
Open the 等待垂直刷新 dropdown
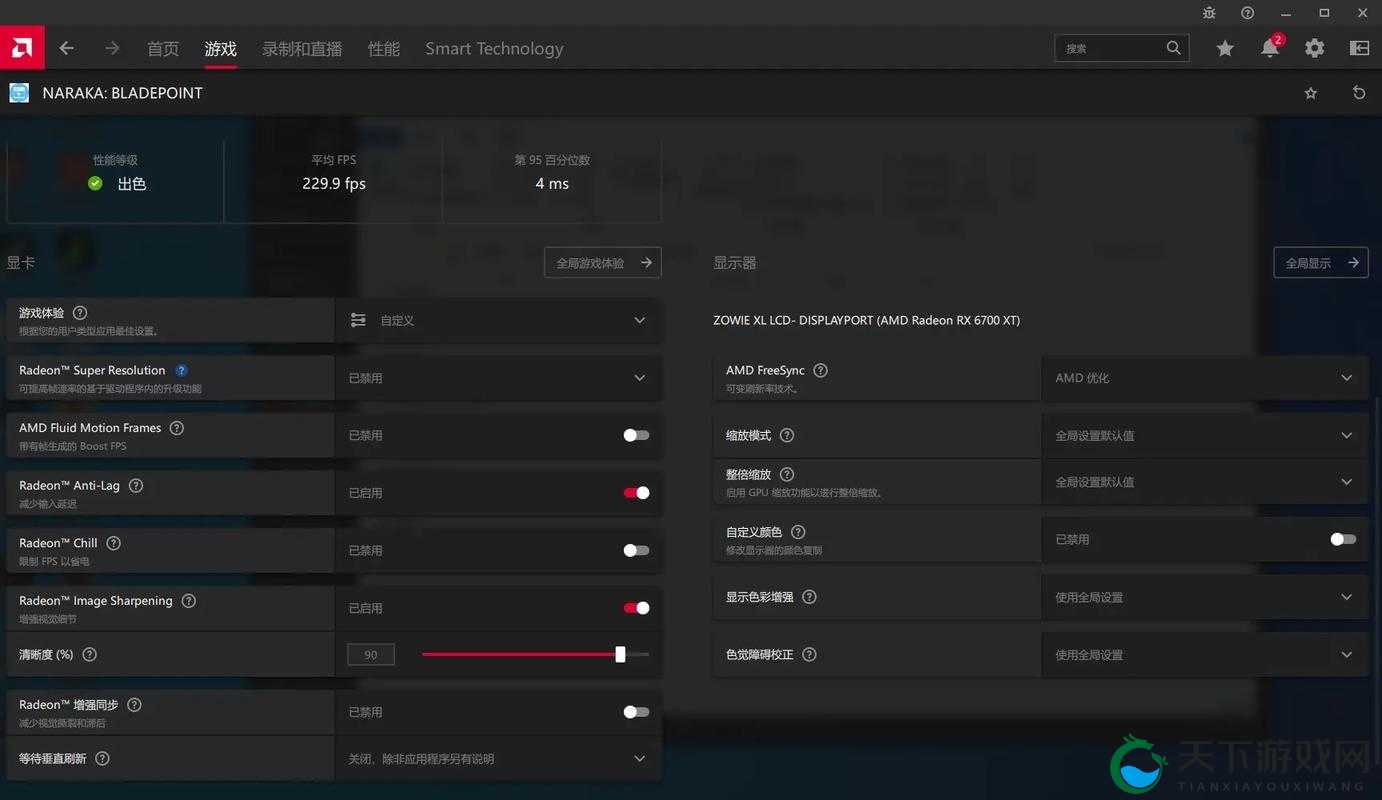click(x=498, y=759)
